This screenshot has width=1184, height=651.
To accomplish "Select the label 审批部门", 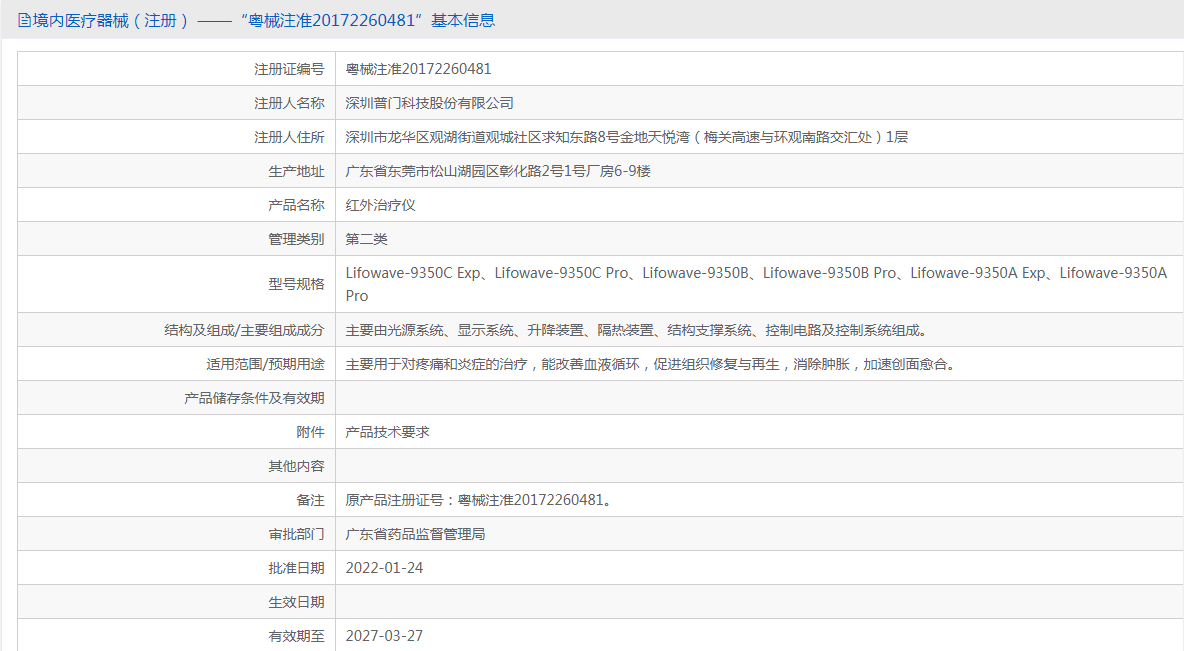I will tap(296, 534).
